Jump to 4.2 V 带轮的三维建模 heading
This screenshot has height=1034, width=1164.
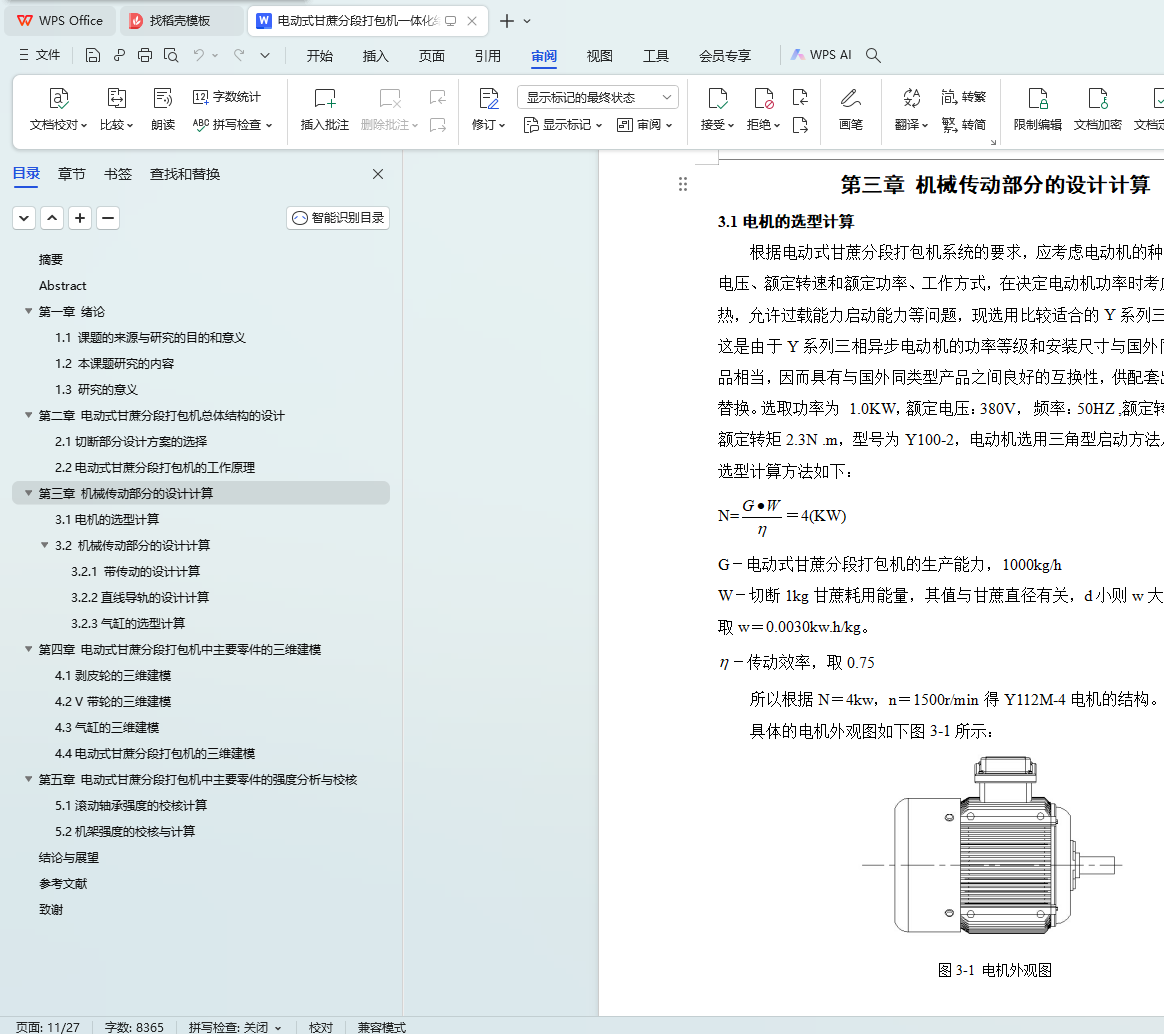coord(113,702)
